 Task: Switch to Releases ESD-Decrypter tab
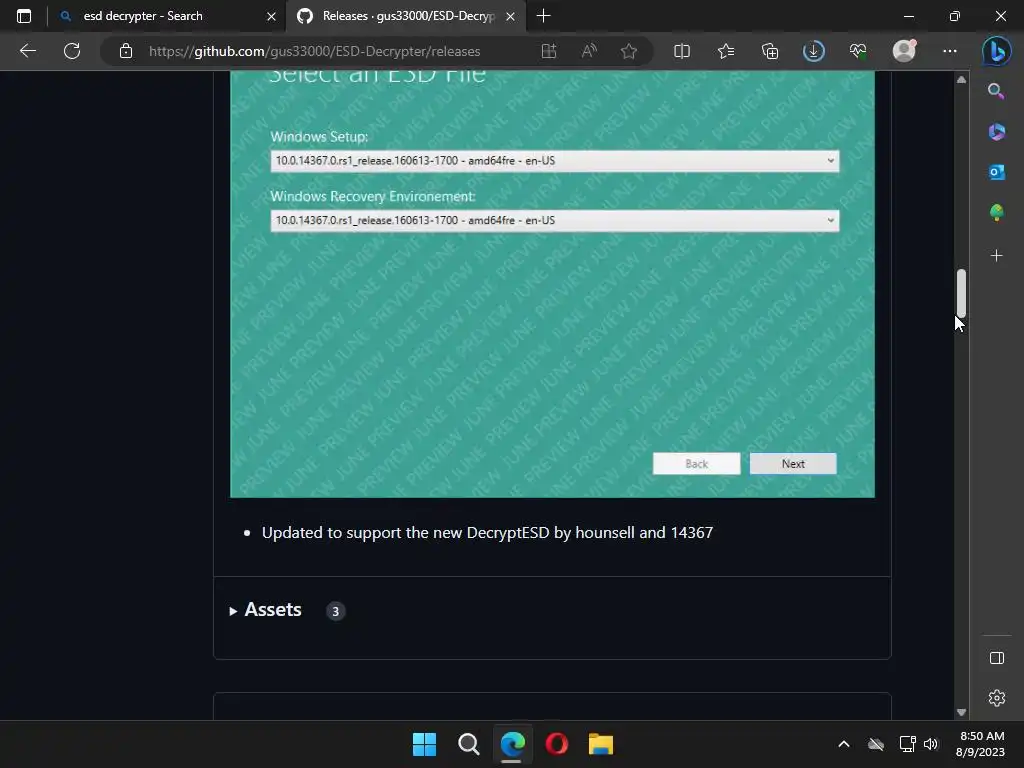tap(408, 16)
